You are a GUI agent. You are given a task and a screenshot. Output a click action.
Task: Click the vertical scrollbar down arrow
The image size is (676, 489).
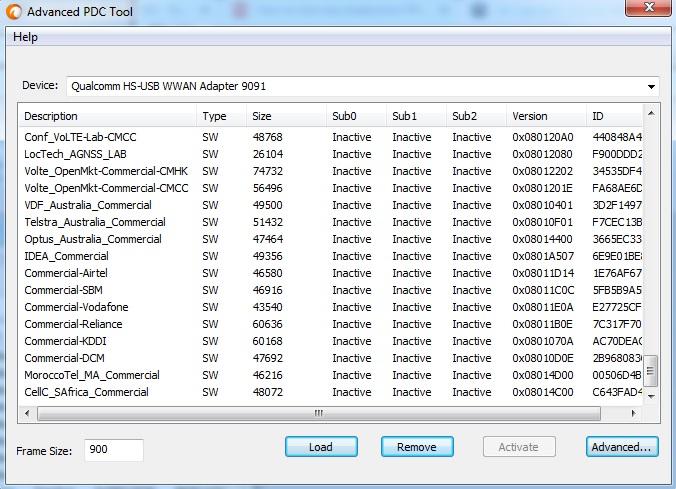(x=651, y=395)
